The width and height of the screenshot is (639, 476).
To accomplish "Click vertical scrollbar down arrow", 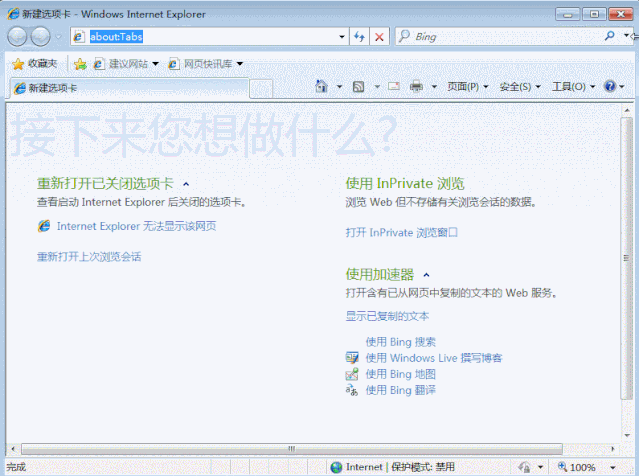I will pos(627,435).
